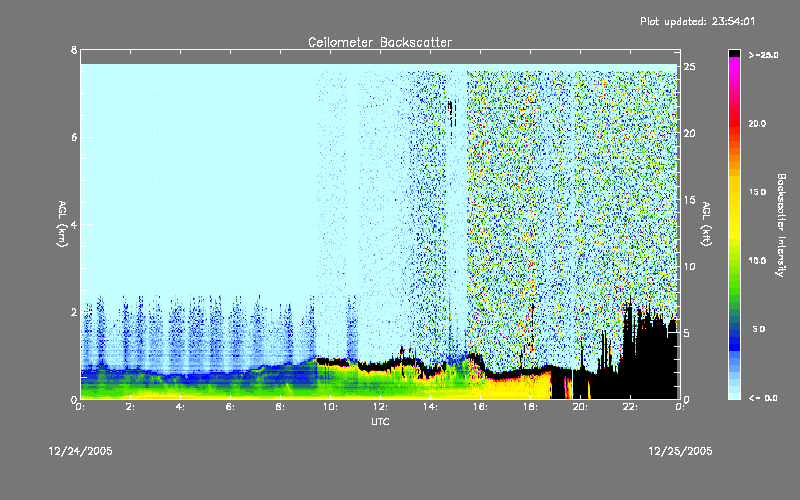Screen dimensions: 800x500
Task: Click the 5.0 colorbar label
Action: (759, 329)
